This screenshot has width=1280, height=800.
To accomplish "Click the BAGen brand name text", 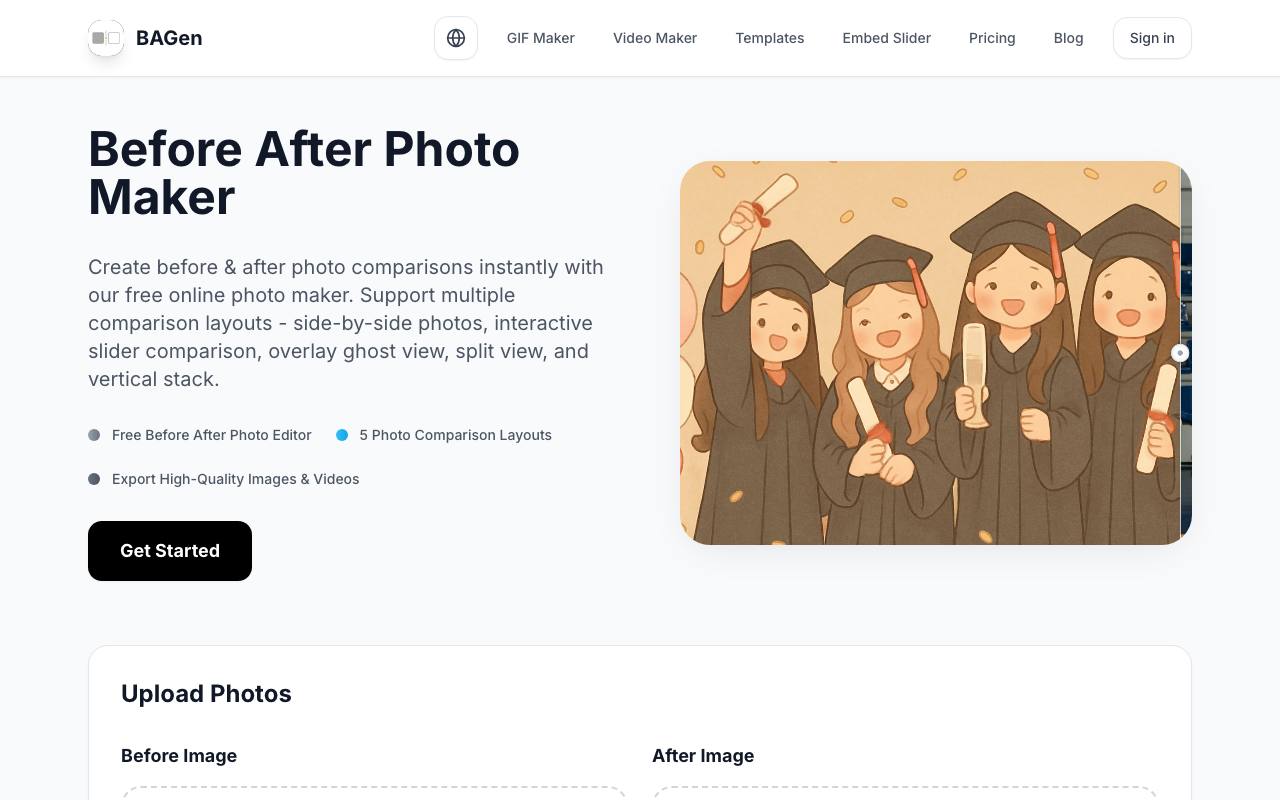I will coord(169,38).
